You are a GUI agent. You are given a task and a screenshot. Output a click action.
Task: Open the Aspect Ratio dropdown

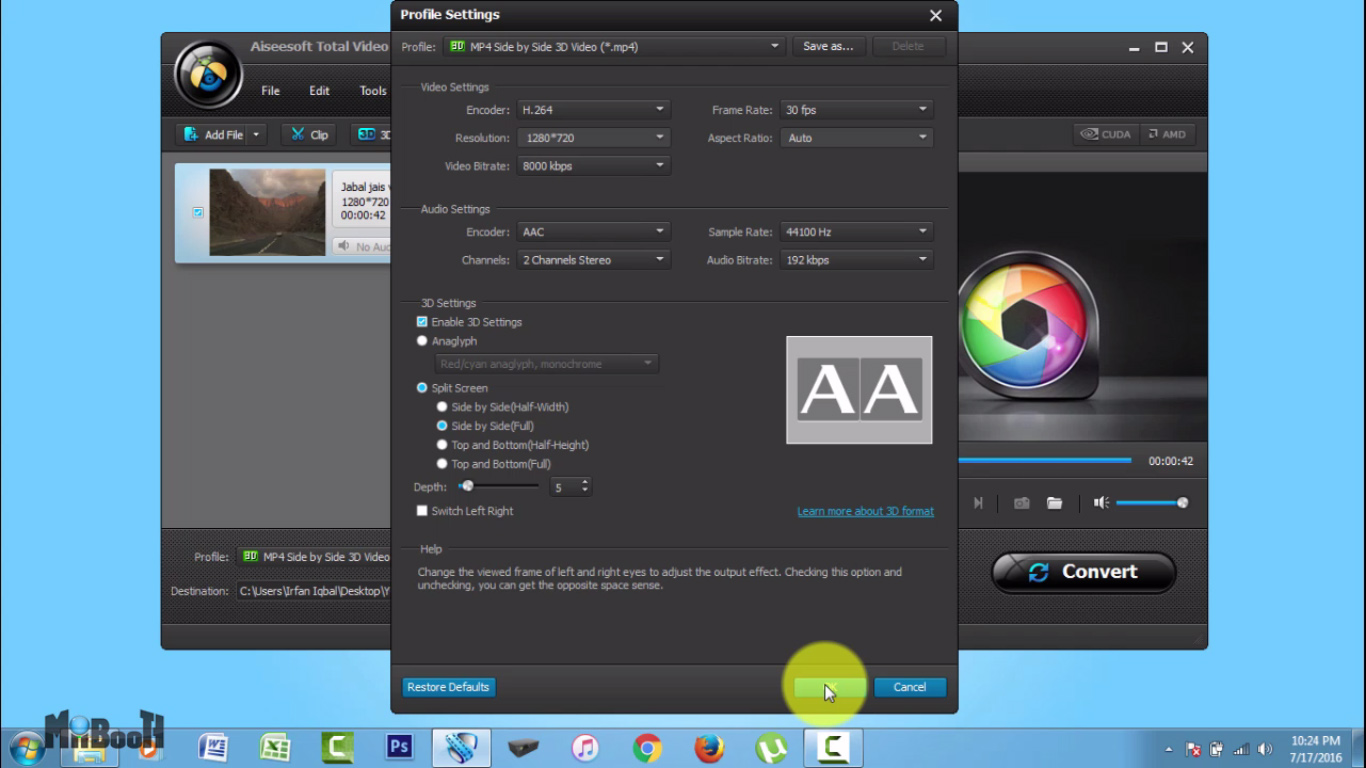coord(857,138)
